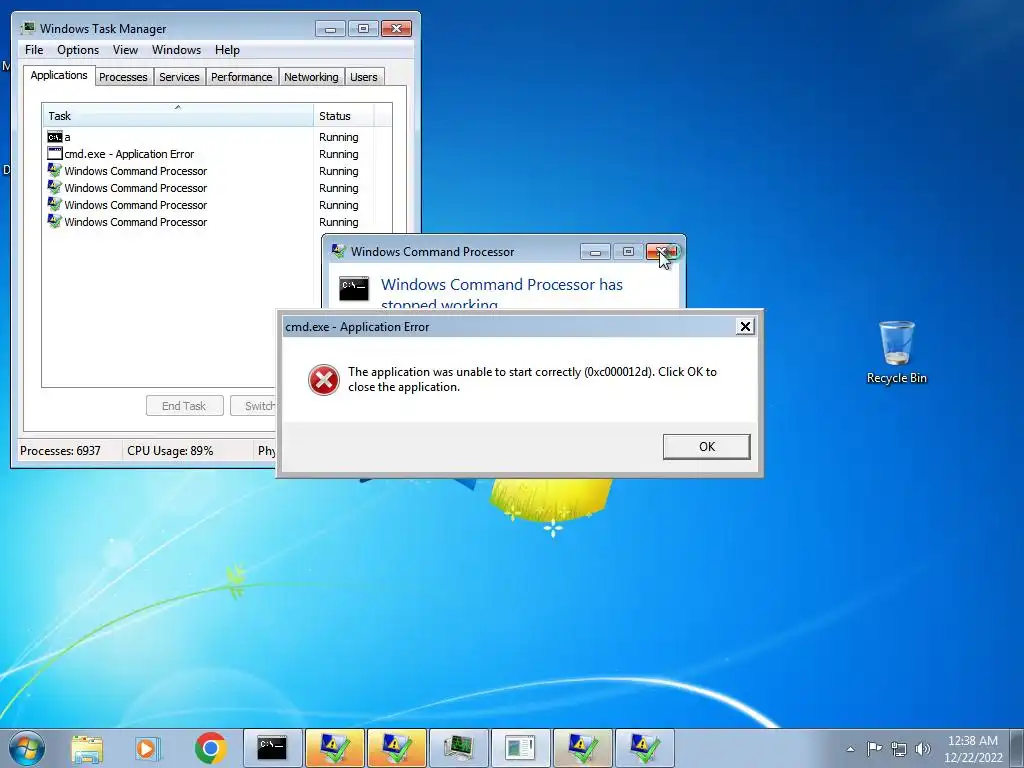Open the Windows menu in Task Manager

point(176,50)
